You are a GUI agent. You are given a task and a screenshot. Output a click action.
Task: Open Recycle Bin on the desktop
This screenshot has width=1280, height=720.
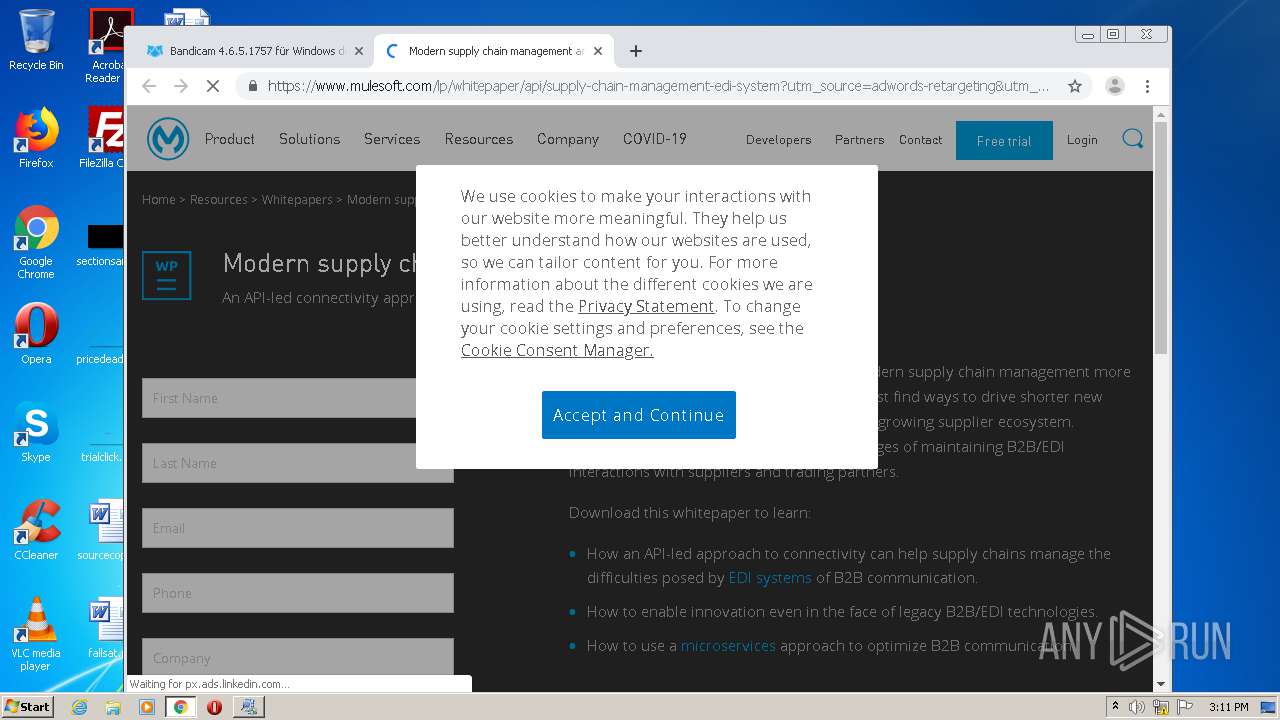pos(36,40)
